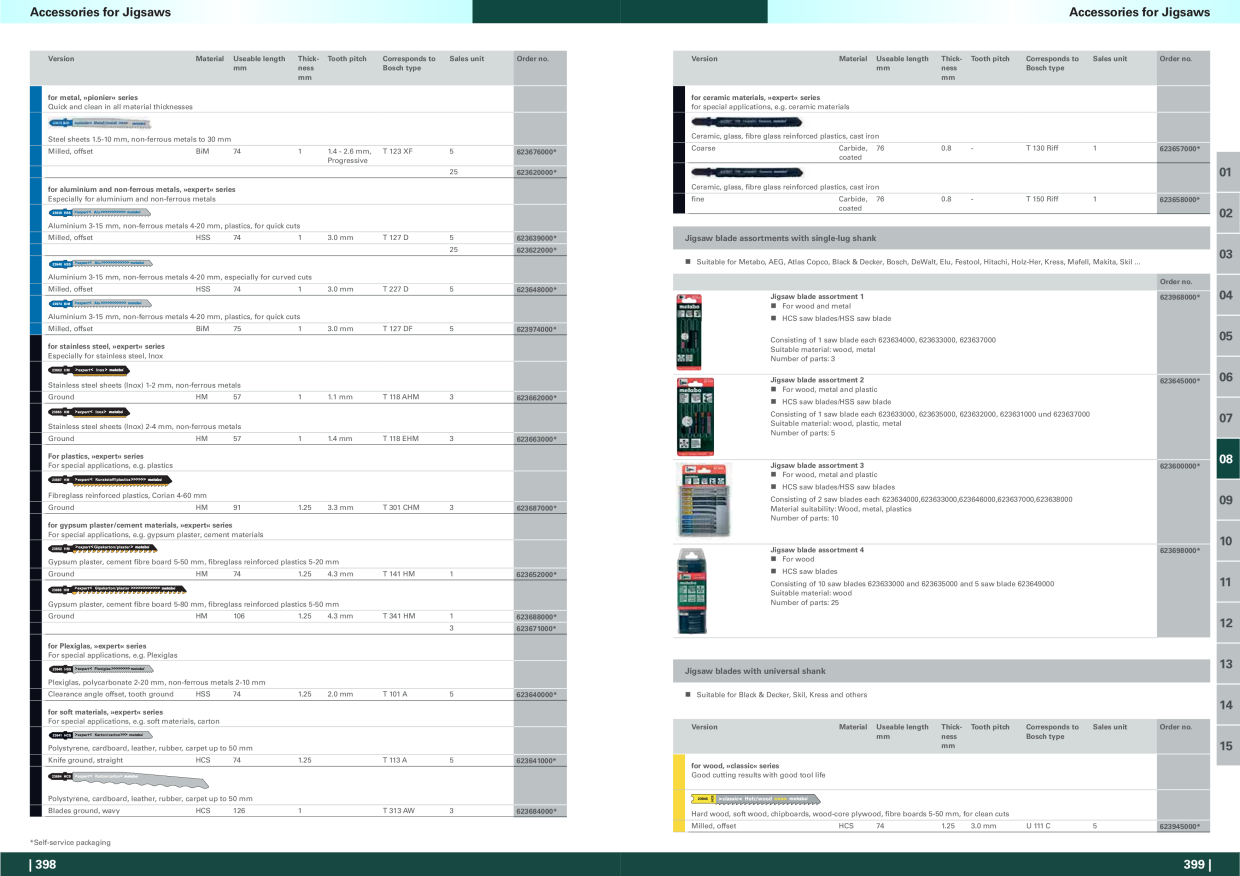1240x876 pixels.
Task: Click the gypsum blade image for 5-80 mm plaster
Action: coord(117,589)
